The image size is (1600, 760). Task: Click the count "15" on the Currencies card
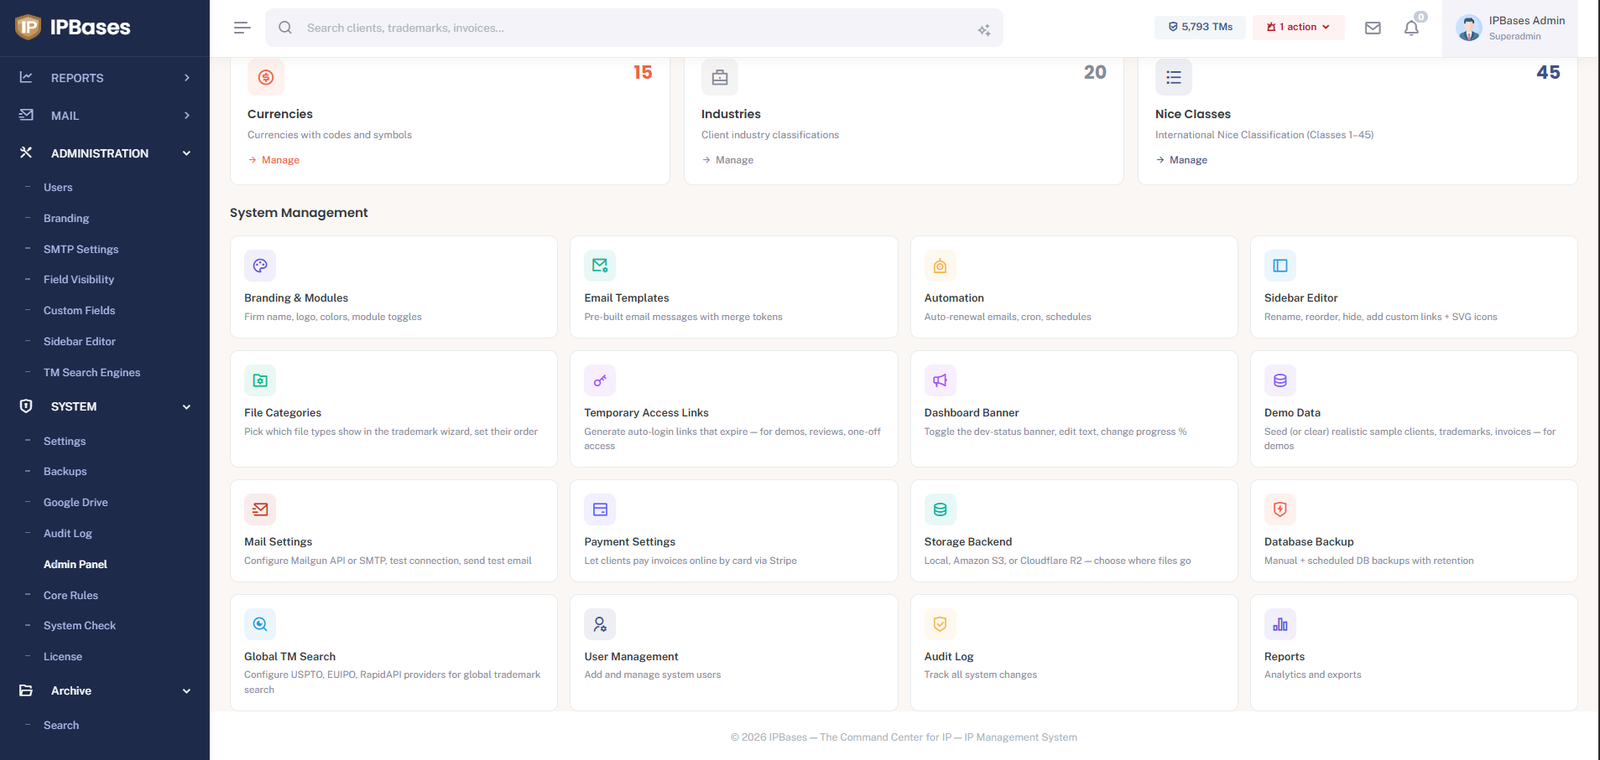pos(643,72)
